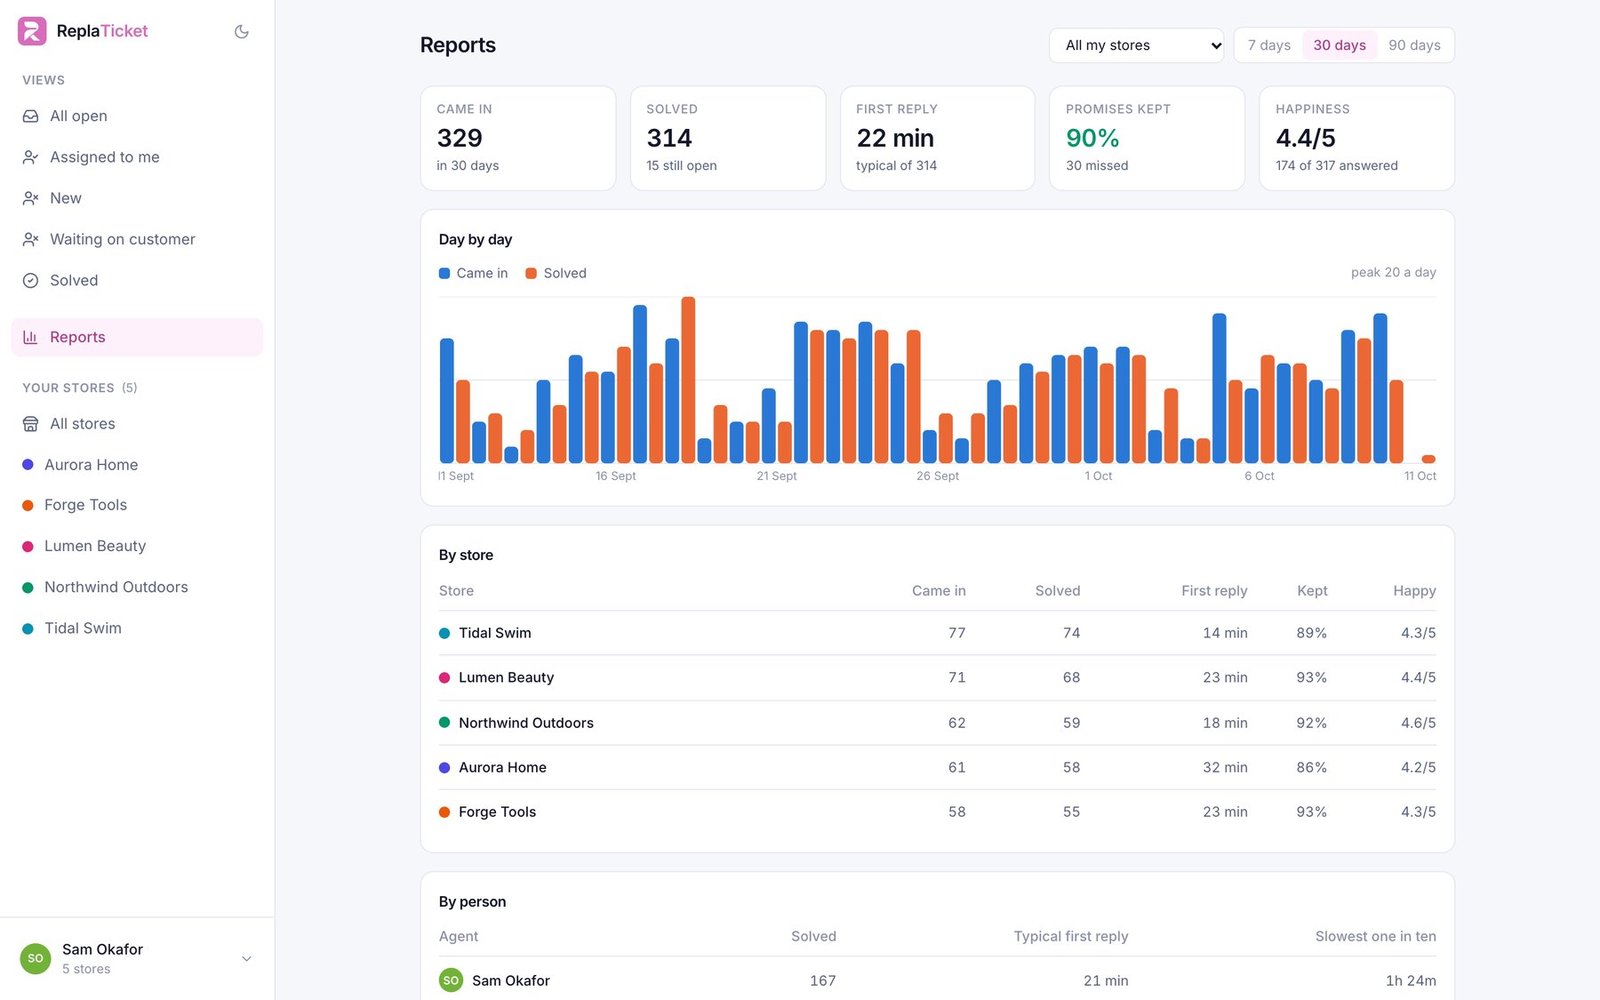Toggle Came in legend series
Screen dimensions: 1600x1000
point(473,273)
